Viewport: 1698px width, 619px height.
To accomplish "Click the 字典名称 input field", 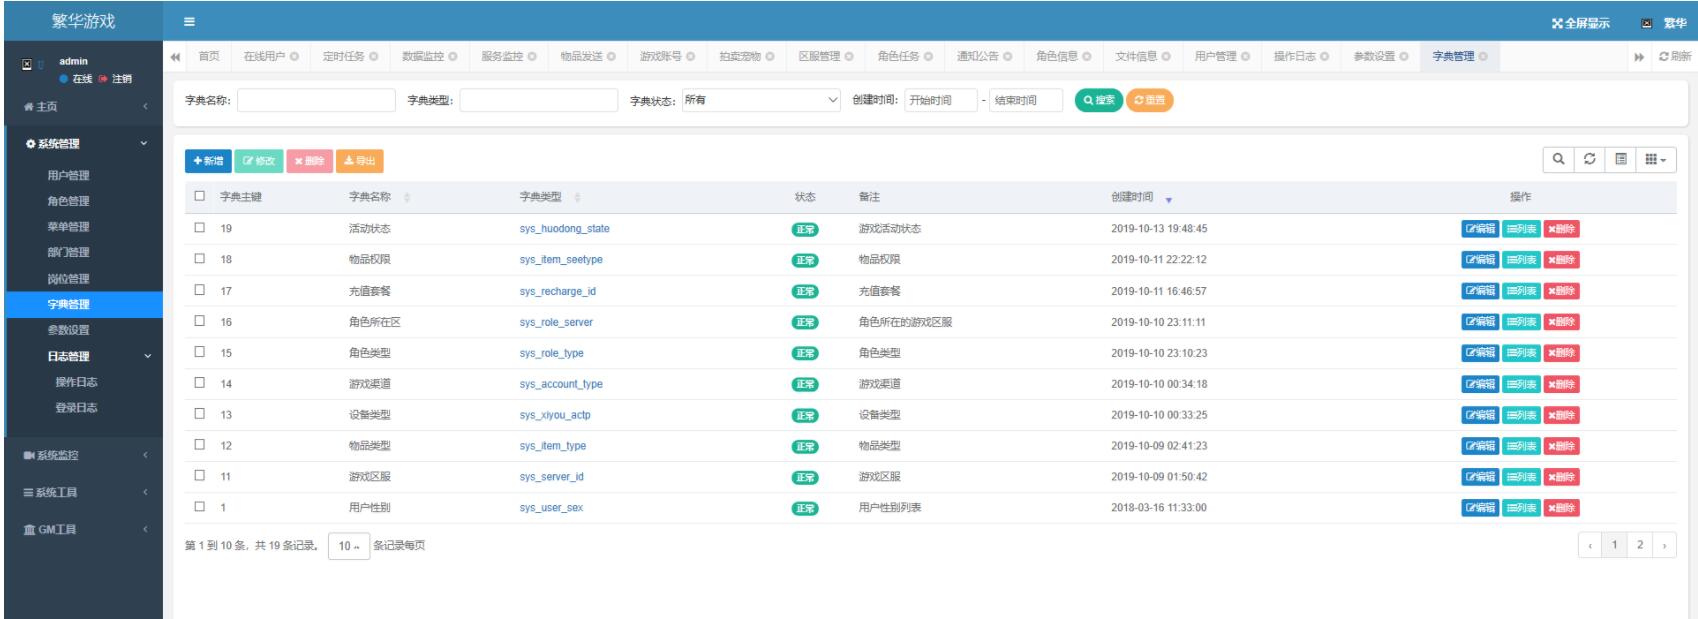I will click(x=316, y=100).
